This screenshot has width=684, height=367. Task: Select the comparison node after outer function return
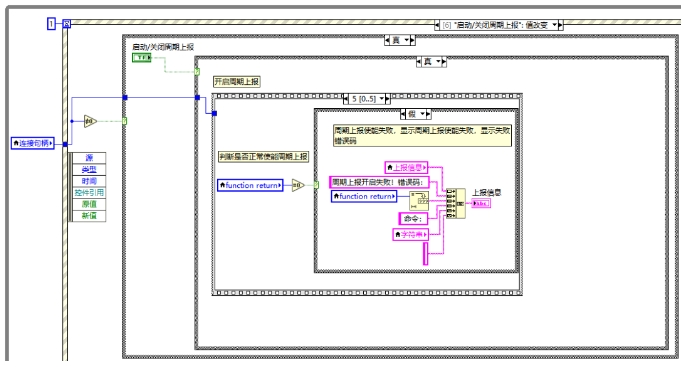click(x=298, y=185)
